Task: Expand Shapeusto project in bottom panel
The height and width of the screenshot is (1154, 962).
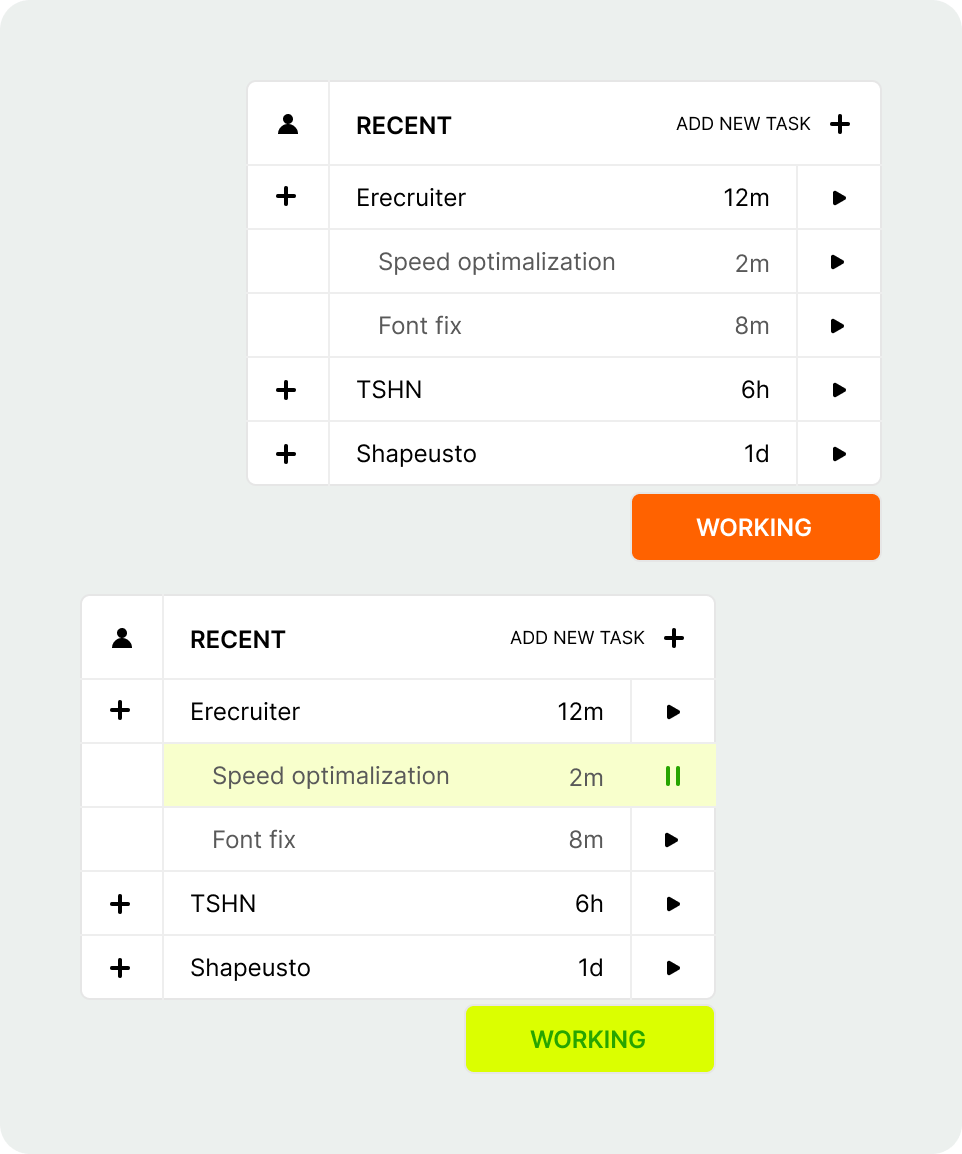Action: point(120,968)
